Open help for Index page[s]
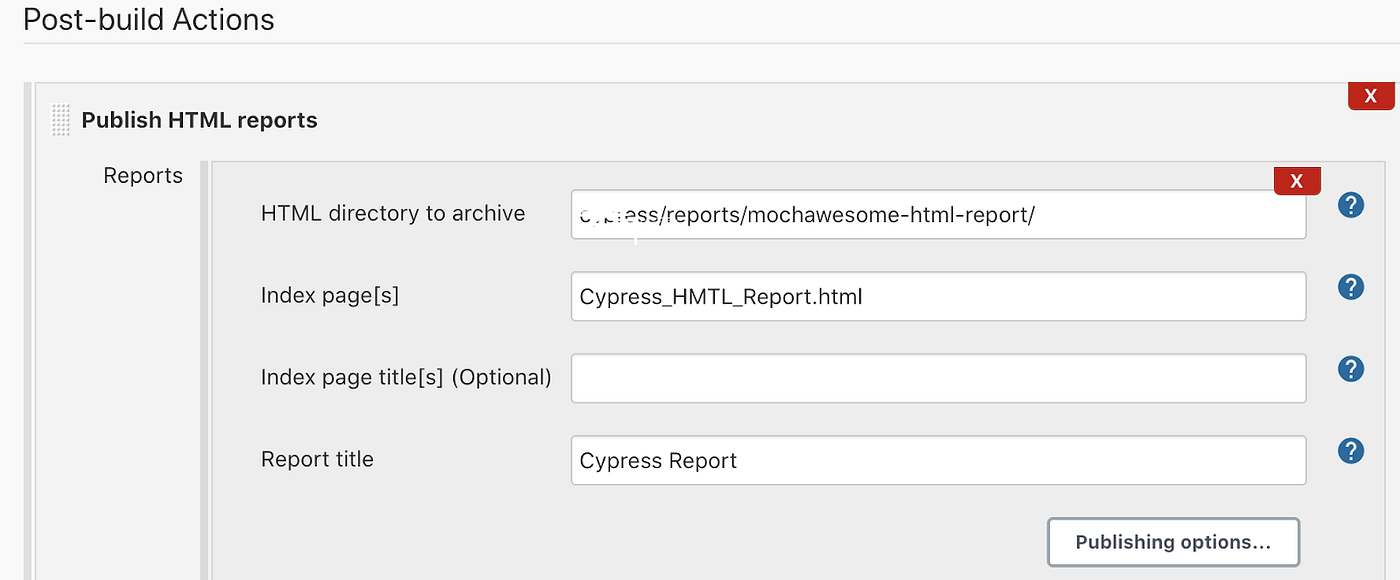 click(1351, 287)
